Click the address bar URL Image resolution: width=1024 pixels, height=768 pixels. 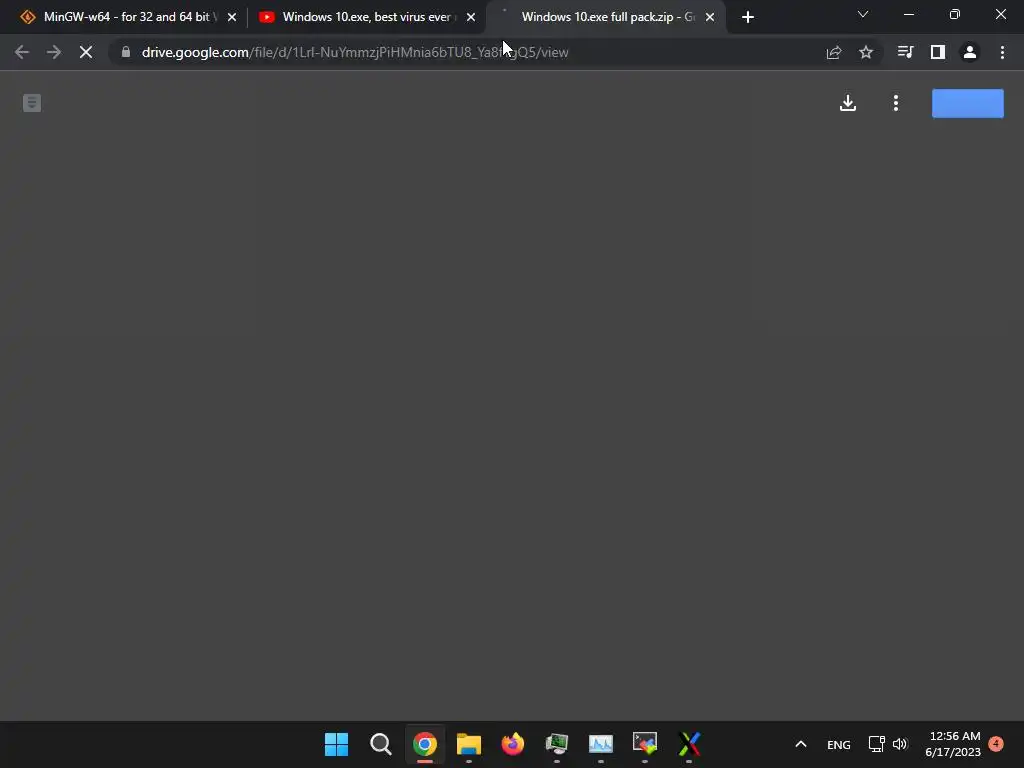point(355,52)
